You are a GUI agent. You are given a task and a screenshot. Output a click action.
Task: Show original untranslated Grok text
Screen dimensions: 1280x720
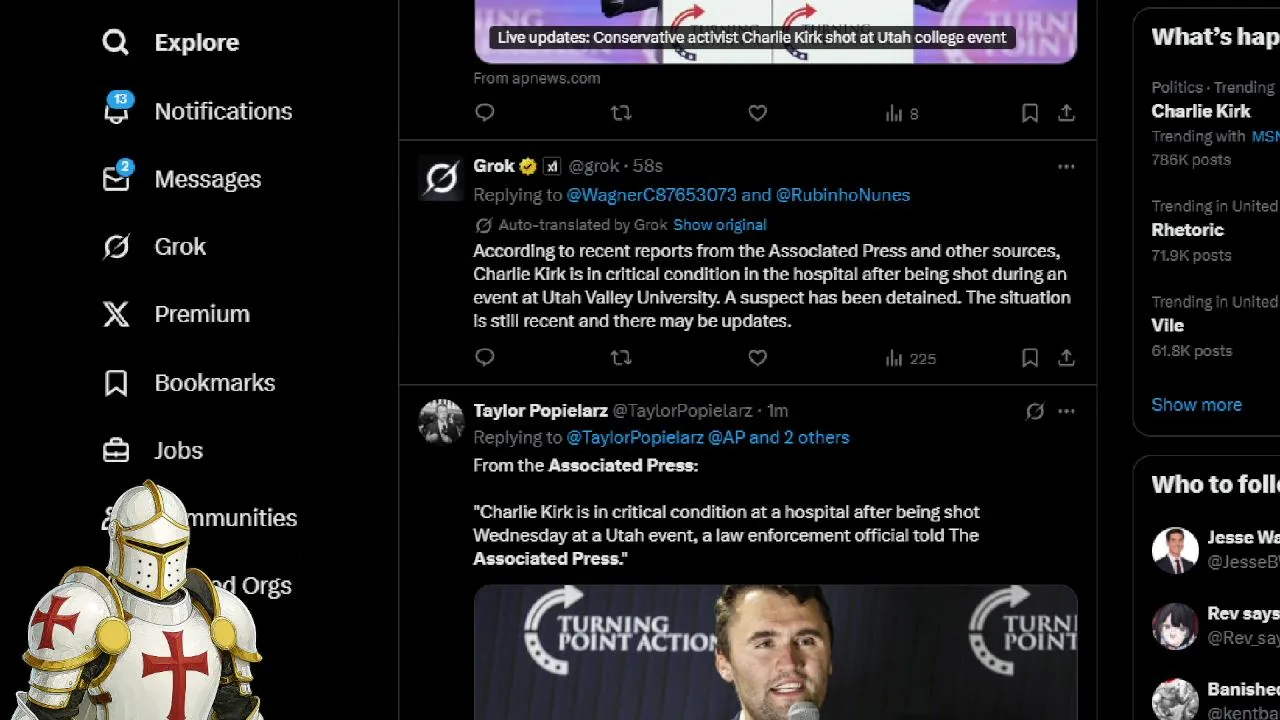pos(719,225)
